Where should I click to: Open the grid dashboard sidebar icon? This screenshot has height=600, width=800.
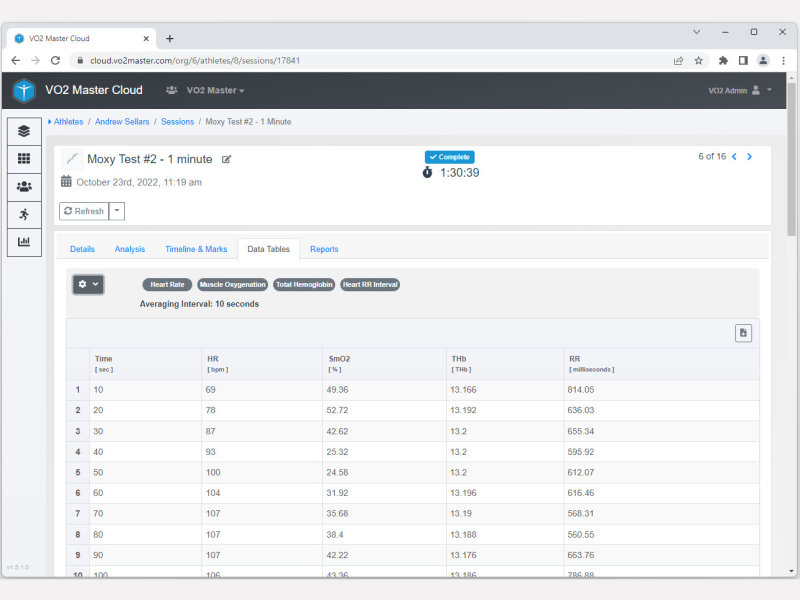(24, 159)
